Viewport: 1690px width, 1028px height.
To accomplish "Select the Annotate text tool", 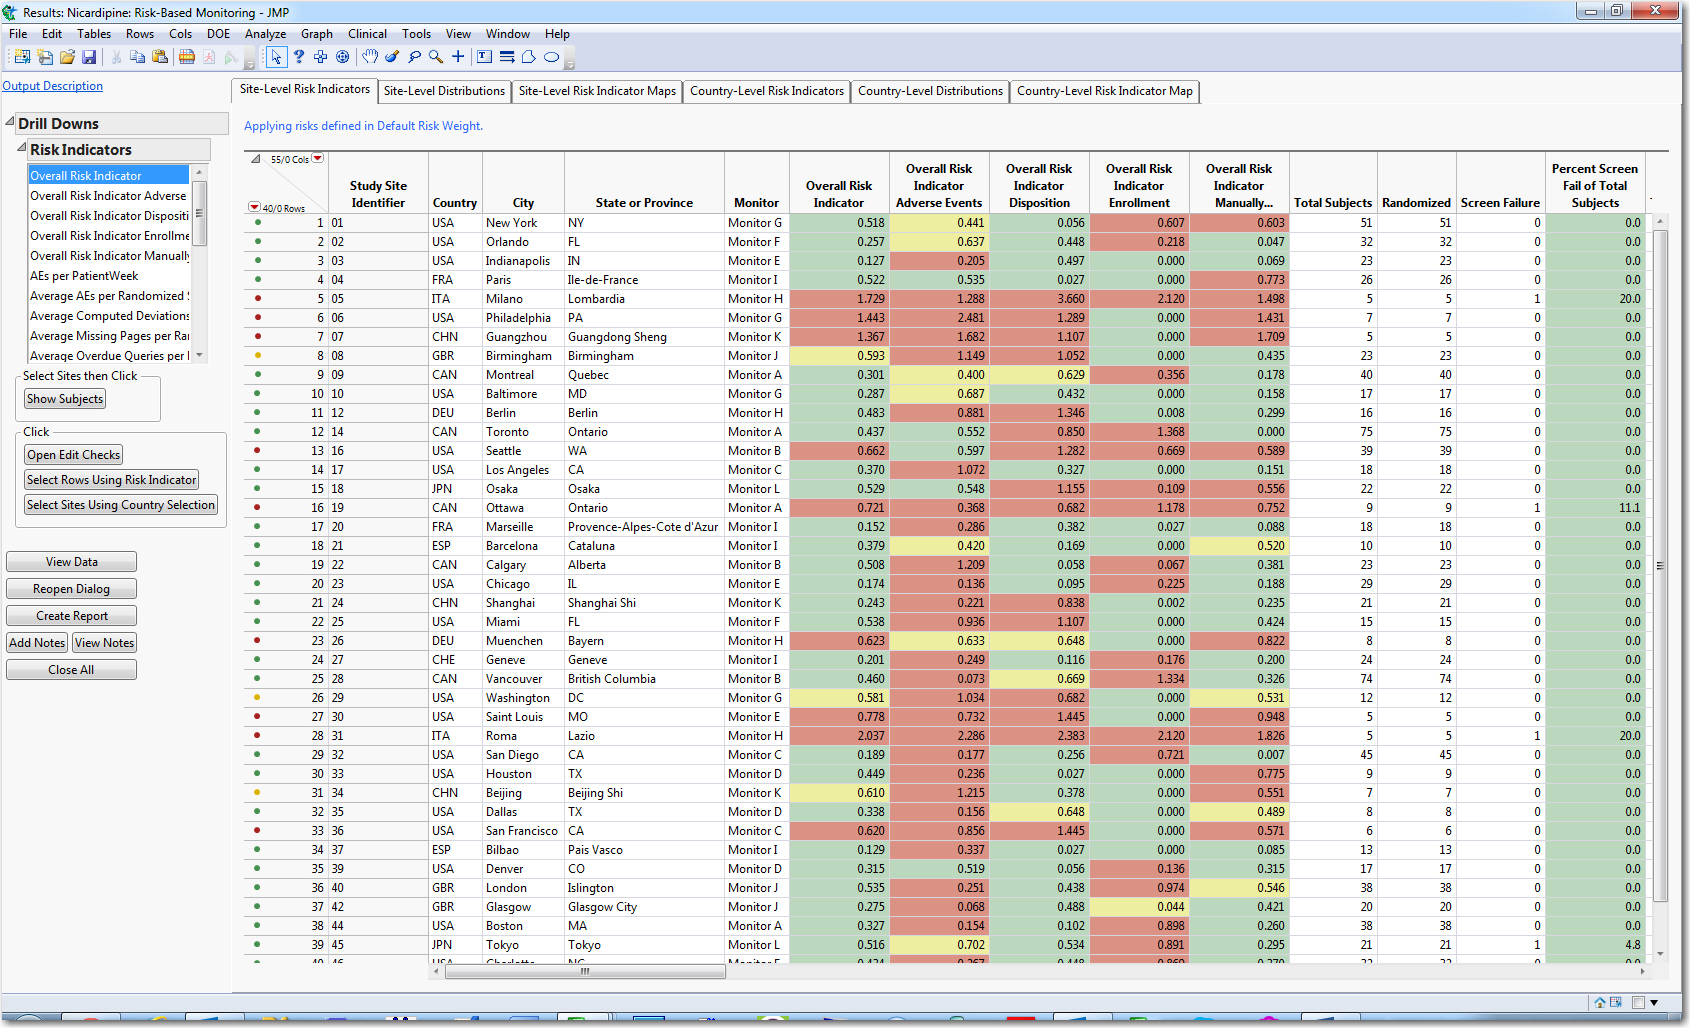I will click(x=485, y=57).
